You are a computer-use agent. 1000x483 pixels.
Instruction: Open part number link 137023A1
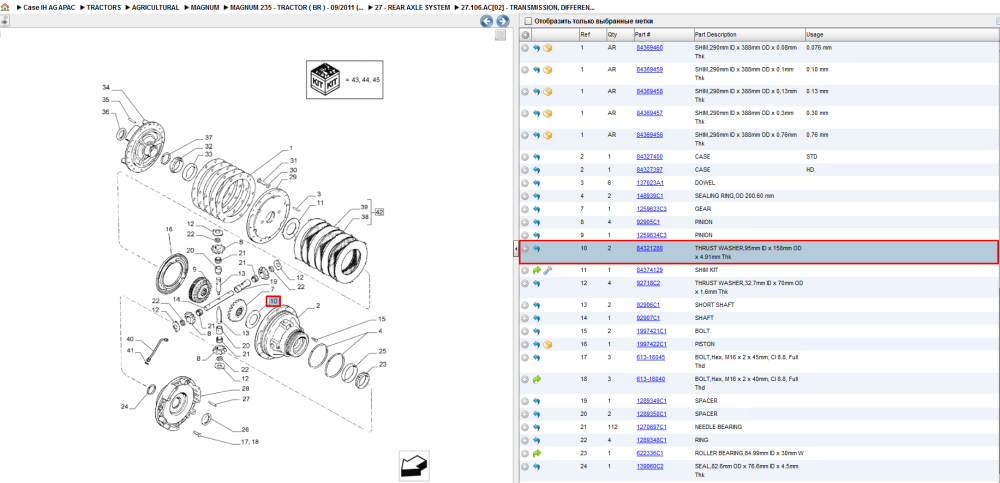tap(649, 183)
